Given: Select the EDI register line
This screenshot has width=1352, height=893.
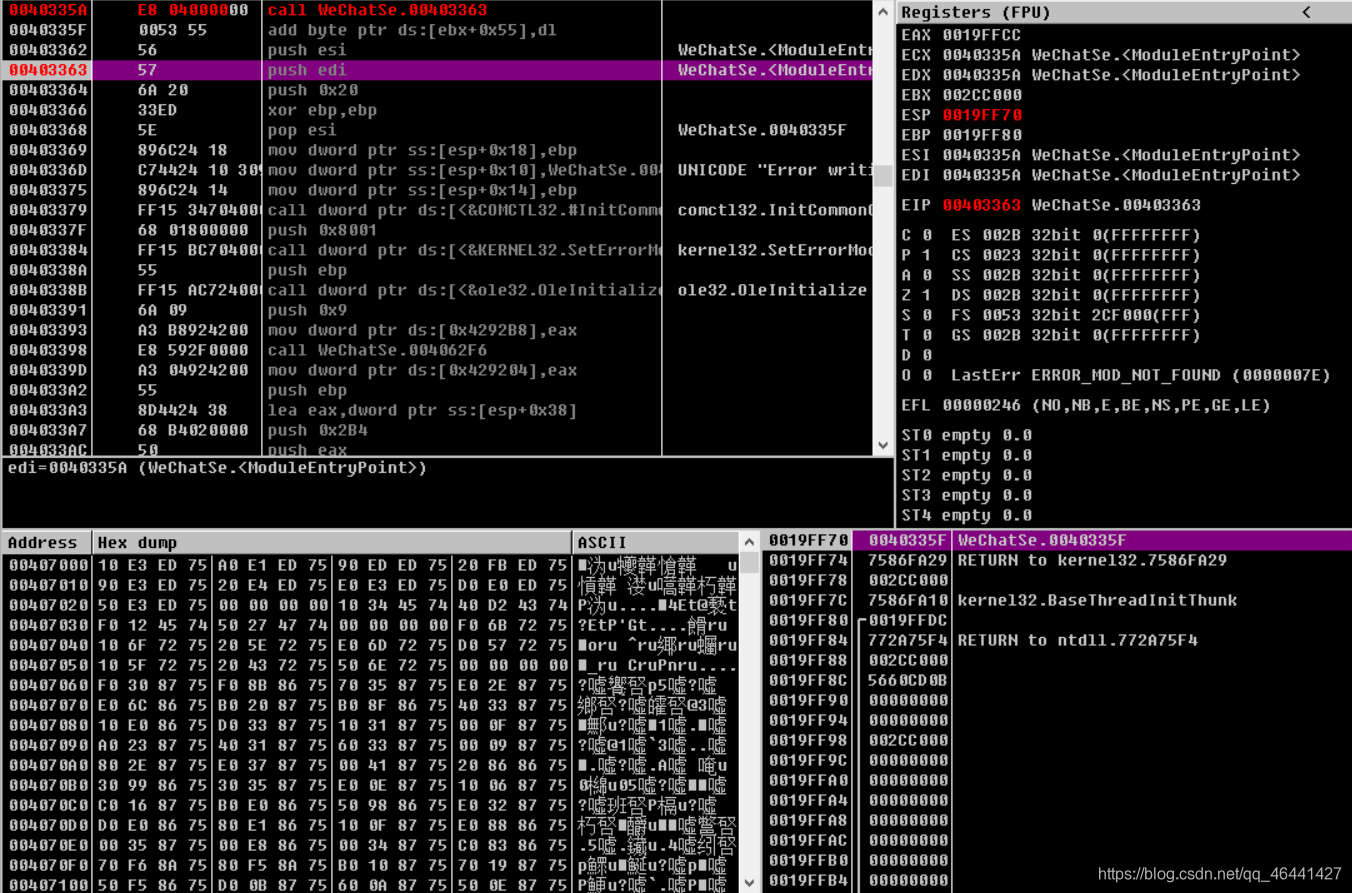Looking at the screenshot, I should pos(1101,175).
